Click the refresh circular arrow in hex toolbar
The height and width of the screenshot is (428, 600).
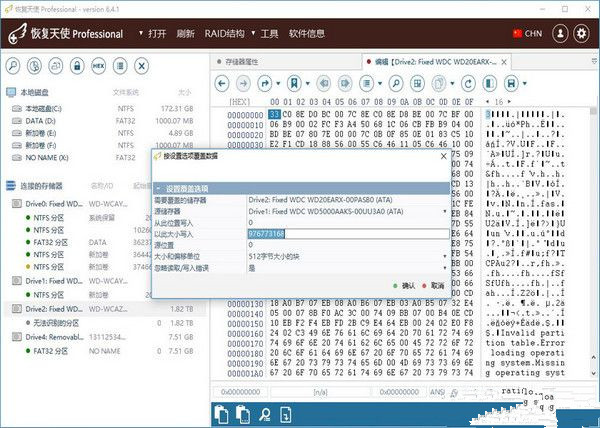click(468, 83)
